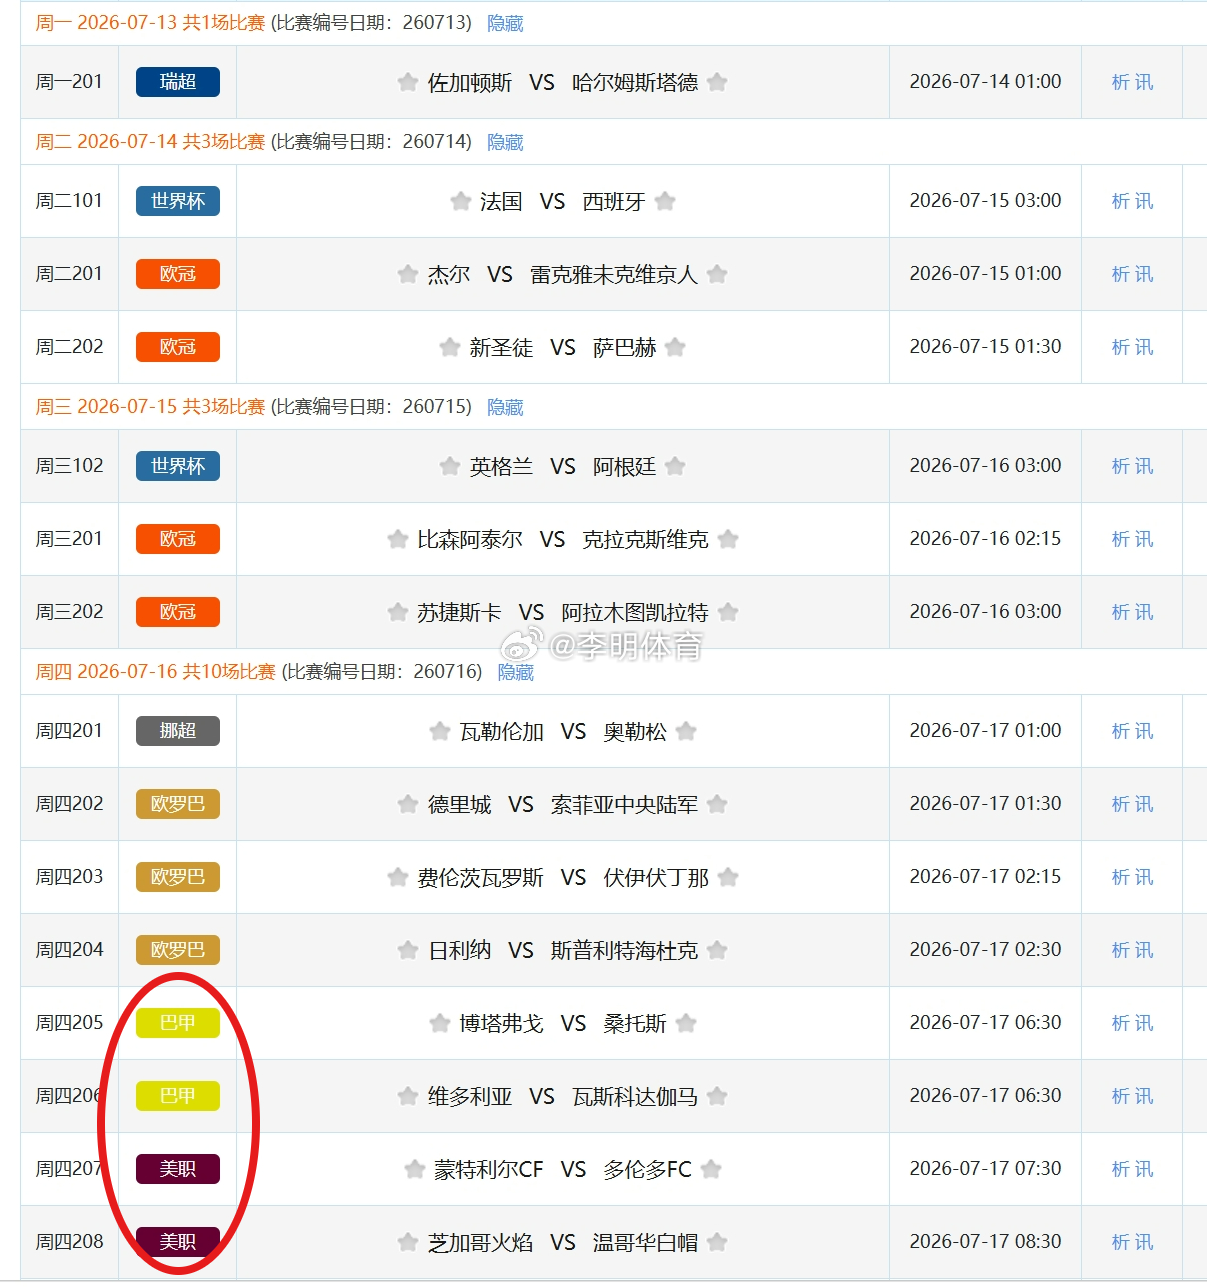The image size is (1207, 1287).
Task: Click the 欧罗巴 tag in row 周四204
Action: click(x=178, y=950)
